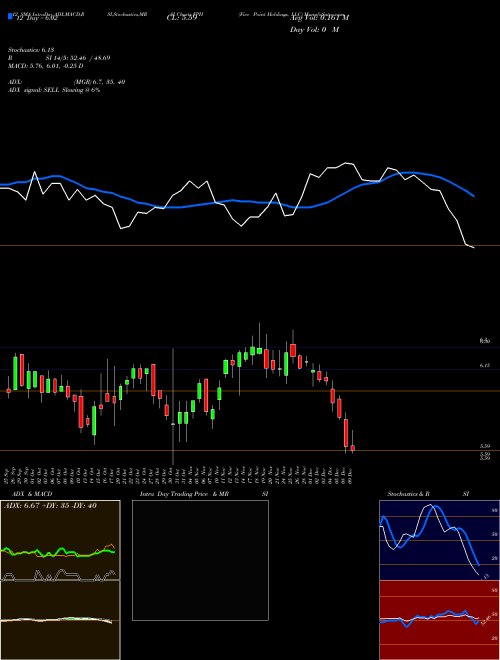Viewport: 500px width, 660px height.
Task: Click the '6.15' price axis label
Action: coord(484,366)
